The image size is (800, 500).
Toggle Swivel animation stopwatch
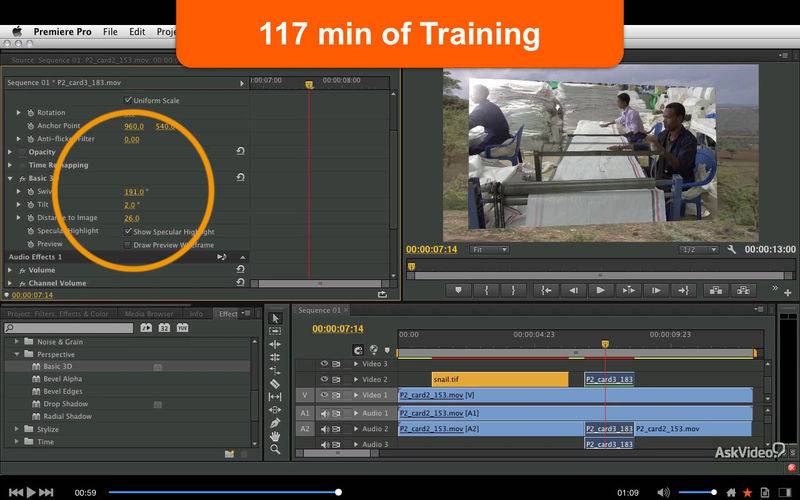click(x=31, y=191)
